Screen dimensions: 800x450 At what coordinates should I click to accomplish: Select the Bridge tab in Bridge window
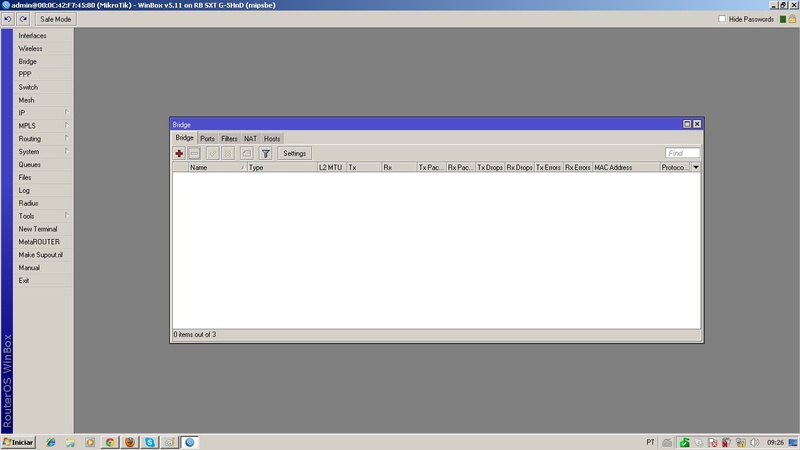pos(185,138)
